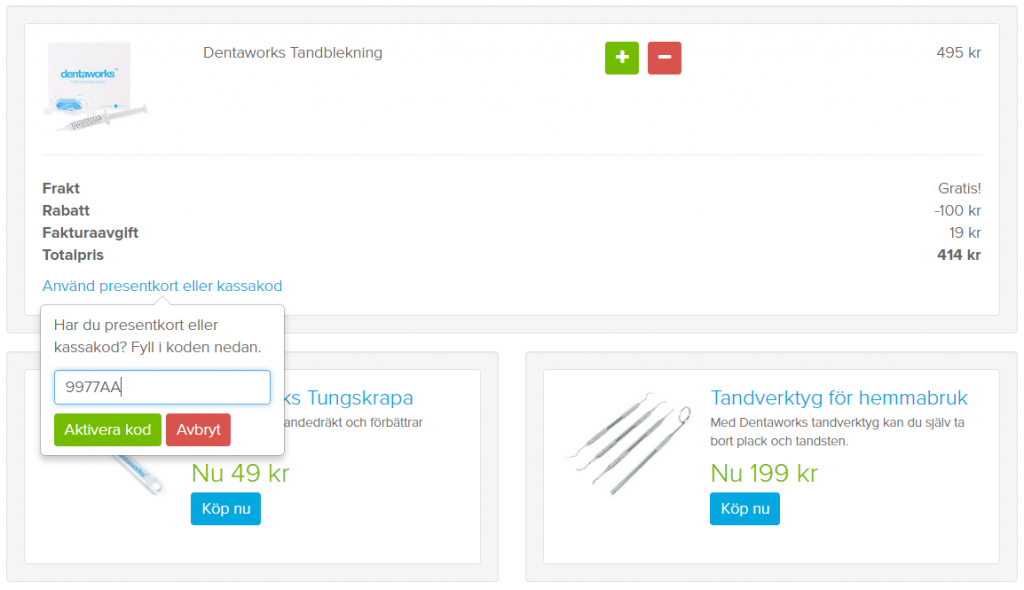Open the Tungskrapa product title
The image size is (1024, 590).
pyautogui.click(x=350, y=398)
